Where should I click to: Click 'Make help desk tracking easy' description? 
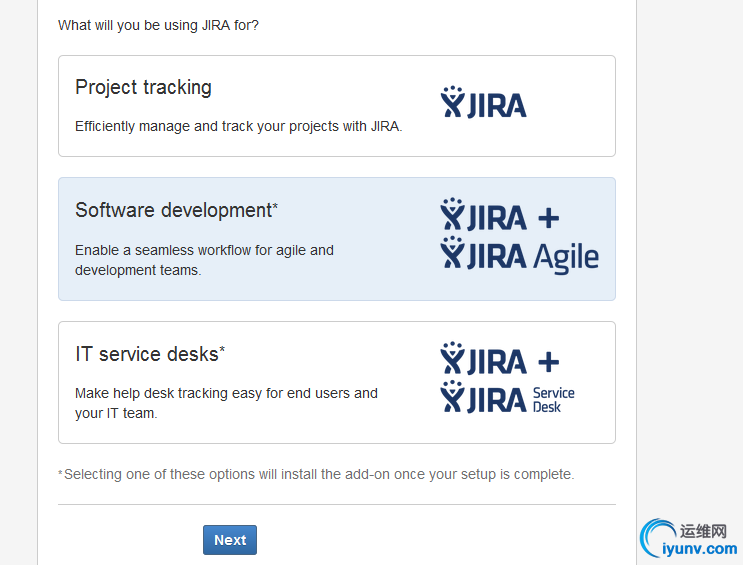pyautogui.click(x=226, y=403)
